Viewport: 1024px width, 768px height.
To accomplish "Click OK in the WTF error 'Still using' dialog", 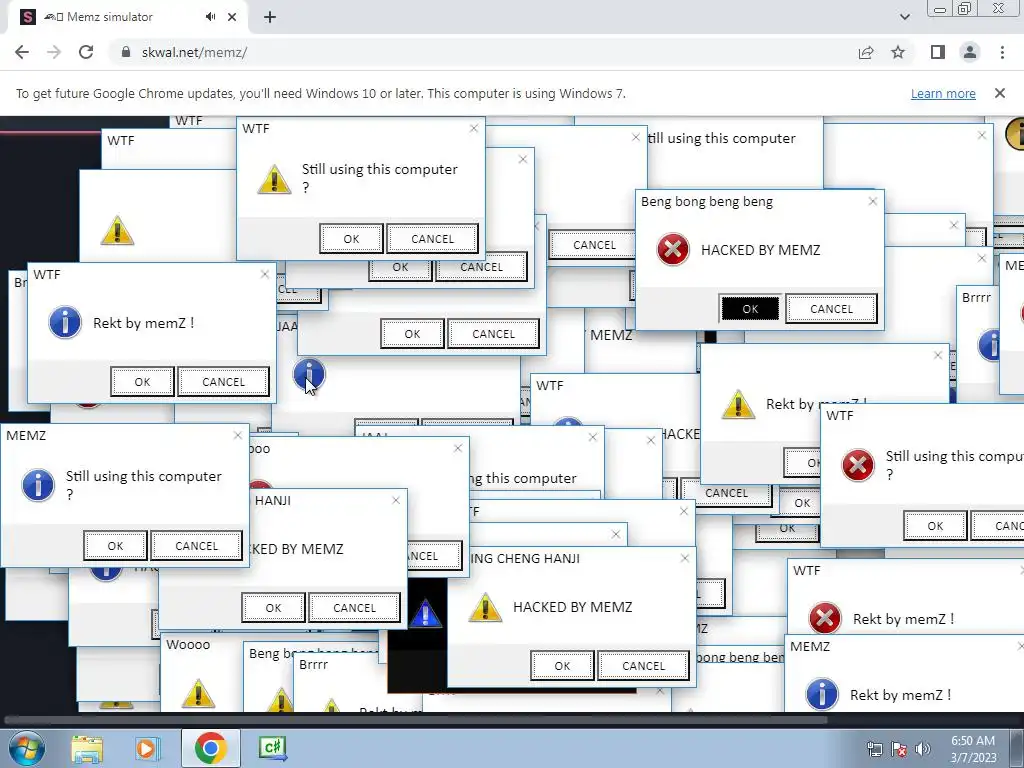I will [935, 526].
